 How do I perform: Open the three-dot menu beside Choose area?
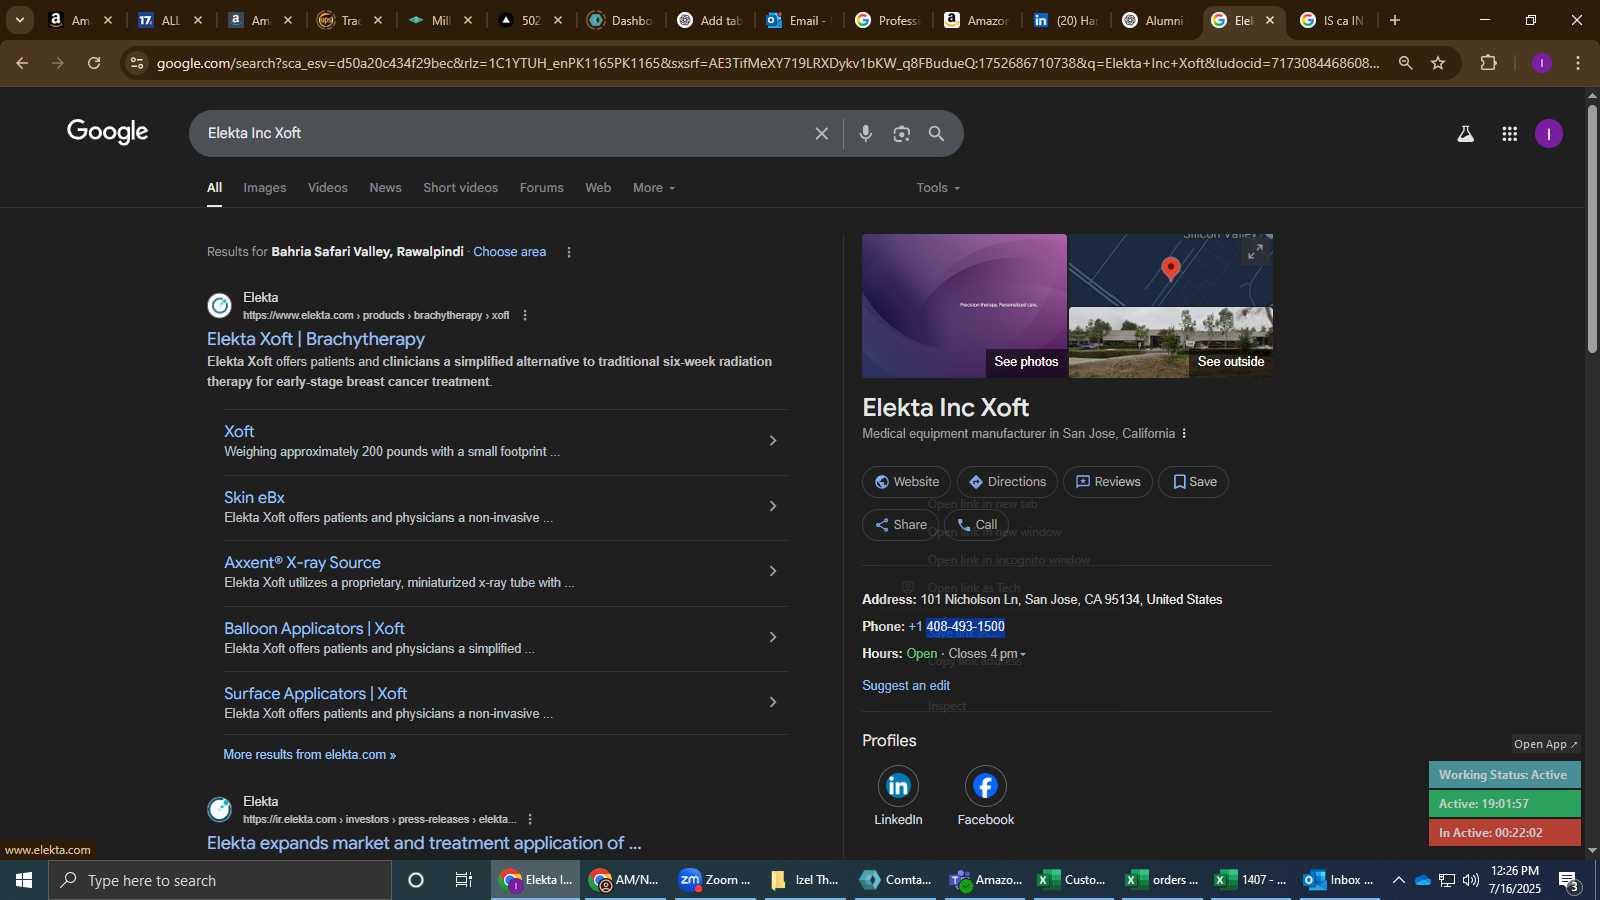[x=569, y=252]
